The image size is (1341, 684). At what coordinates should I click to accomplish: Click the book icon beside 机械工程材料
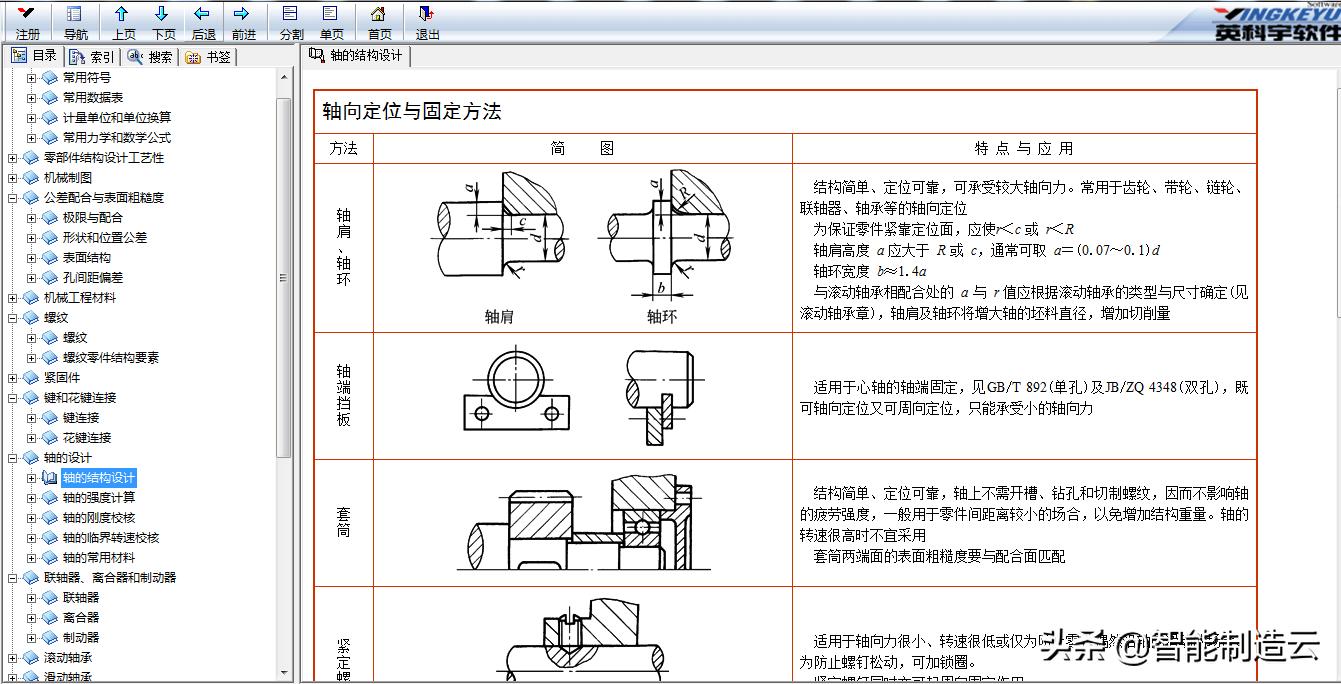(x=31, y=297)
